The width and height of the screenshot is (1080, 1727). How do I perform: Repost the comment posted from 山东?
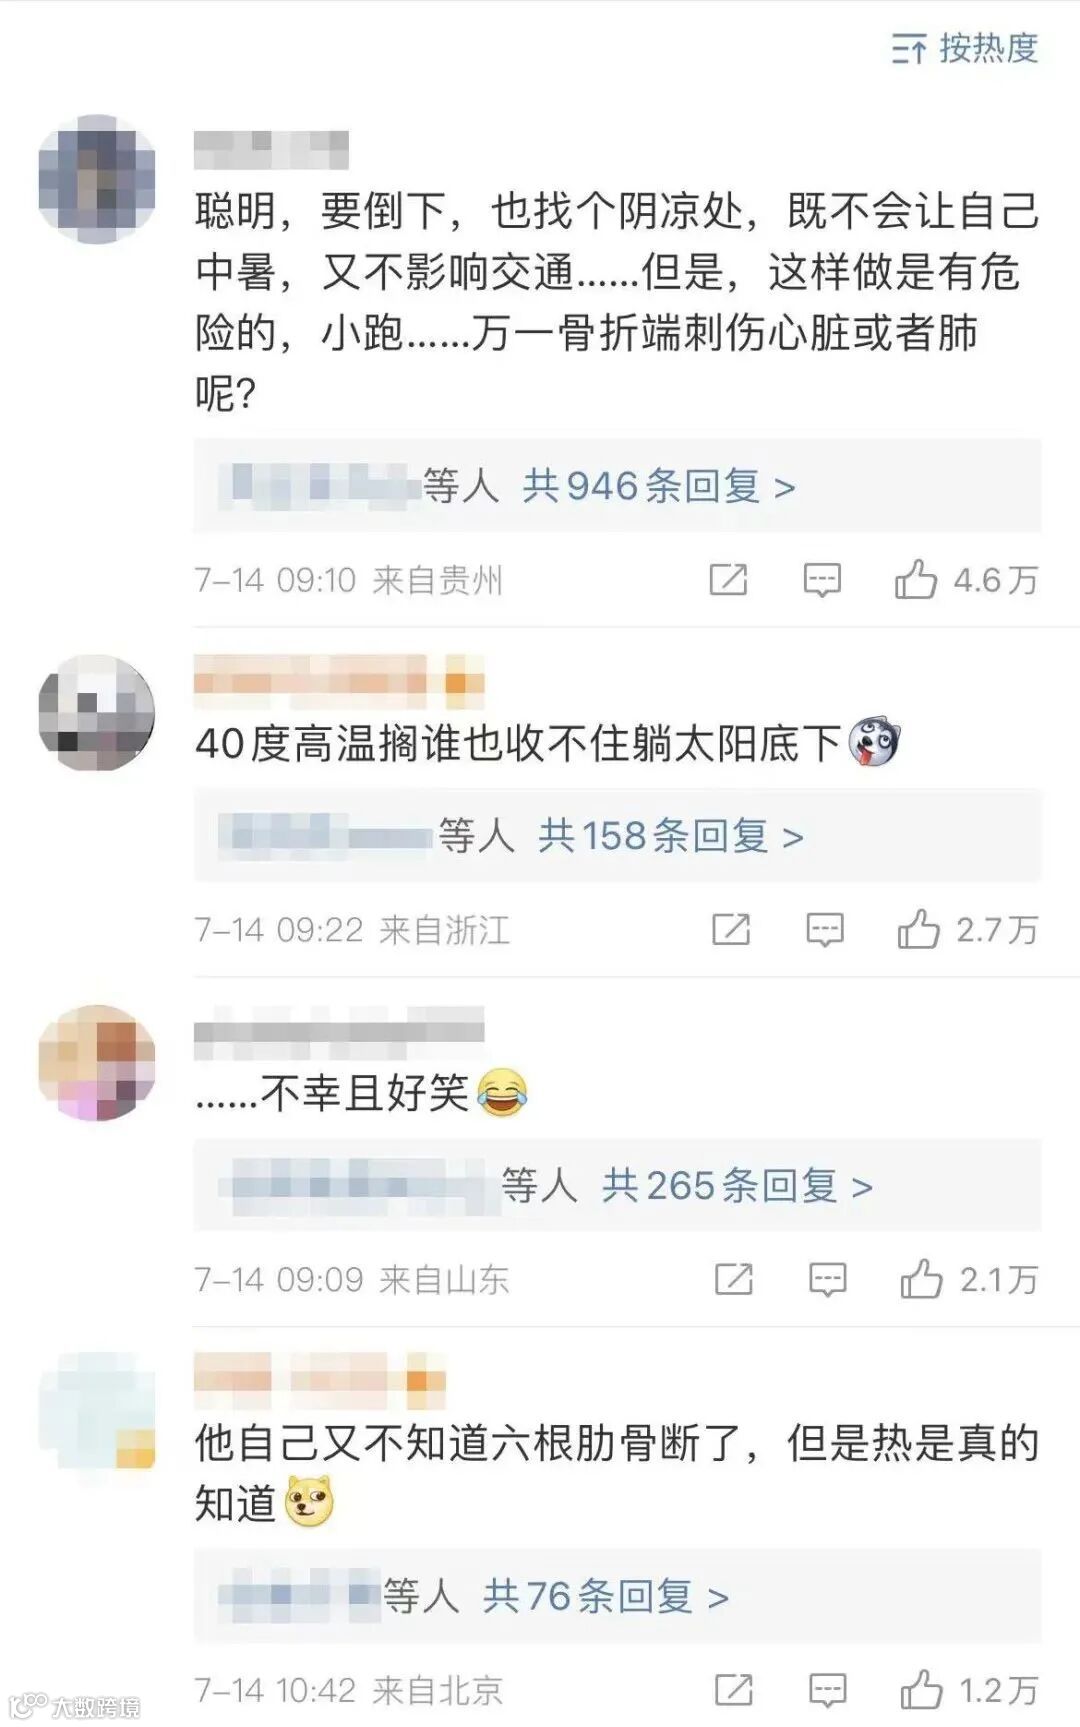(x=734, y=1279)
